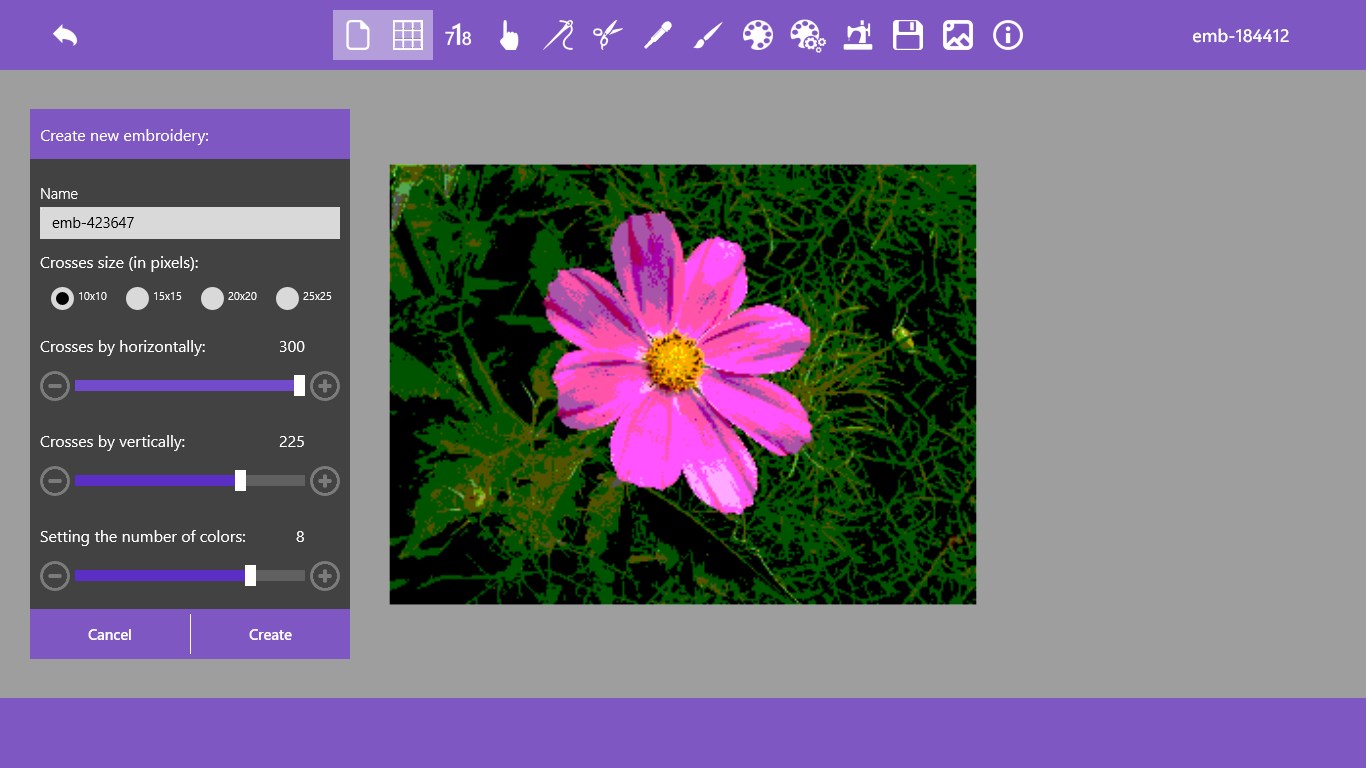Screen dimensions: 1366x768
Task: Pick the eyedropper color tool
Action: [657, 36]
